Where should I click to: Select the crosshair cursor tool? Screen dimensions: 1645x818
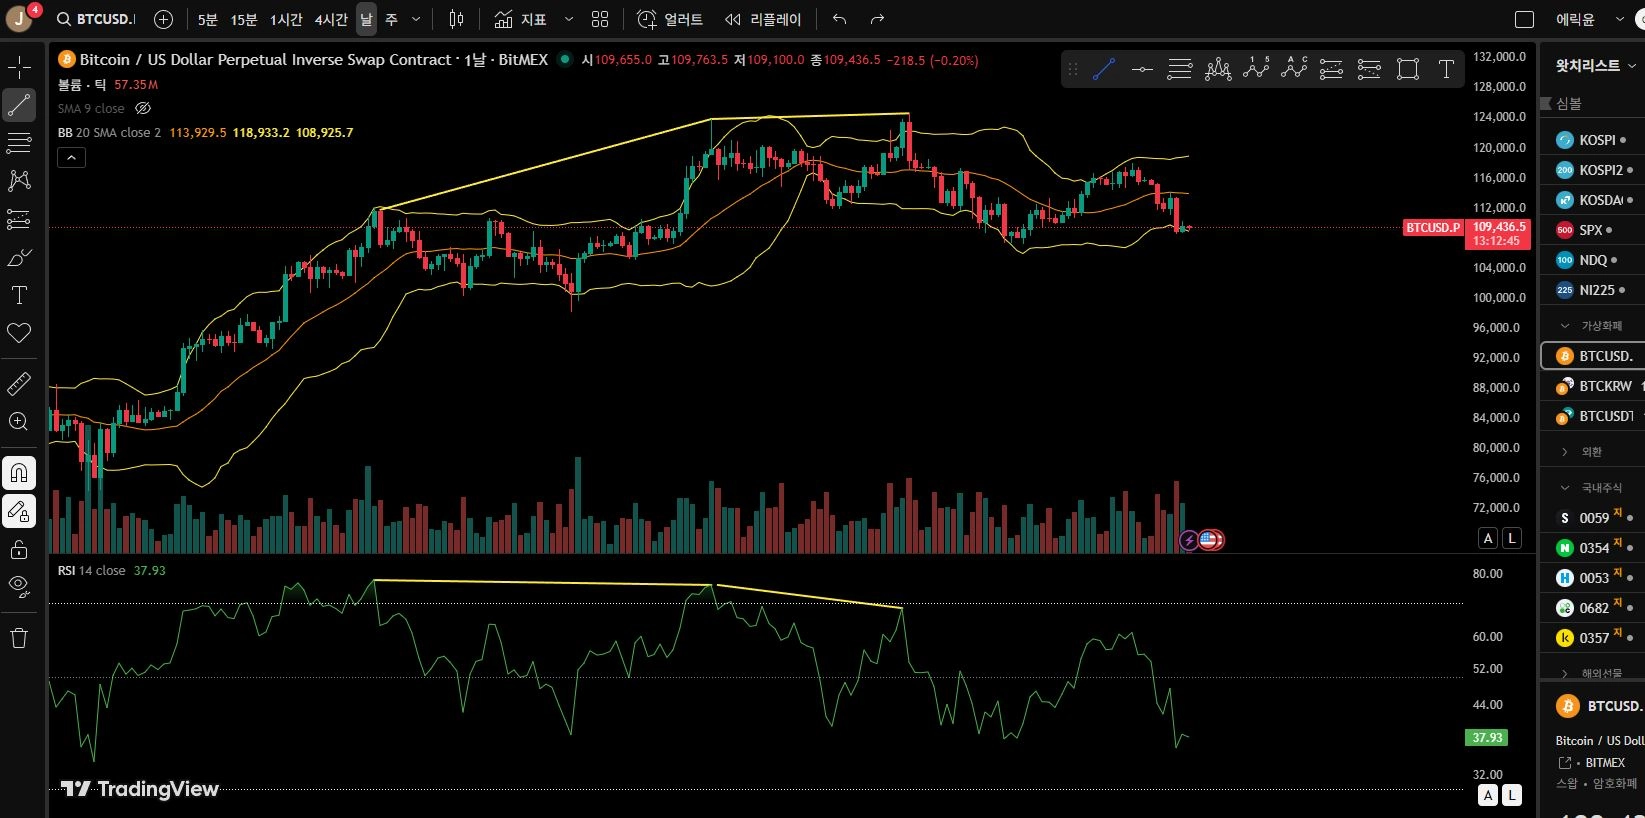pyautogui.click(x=19, y=68)
